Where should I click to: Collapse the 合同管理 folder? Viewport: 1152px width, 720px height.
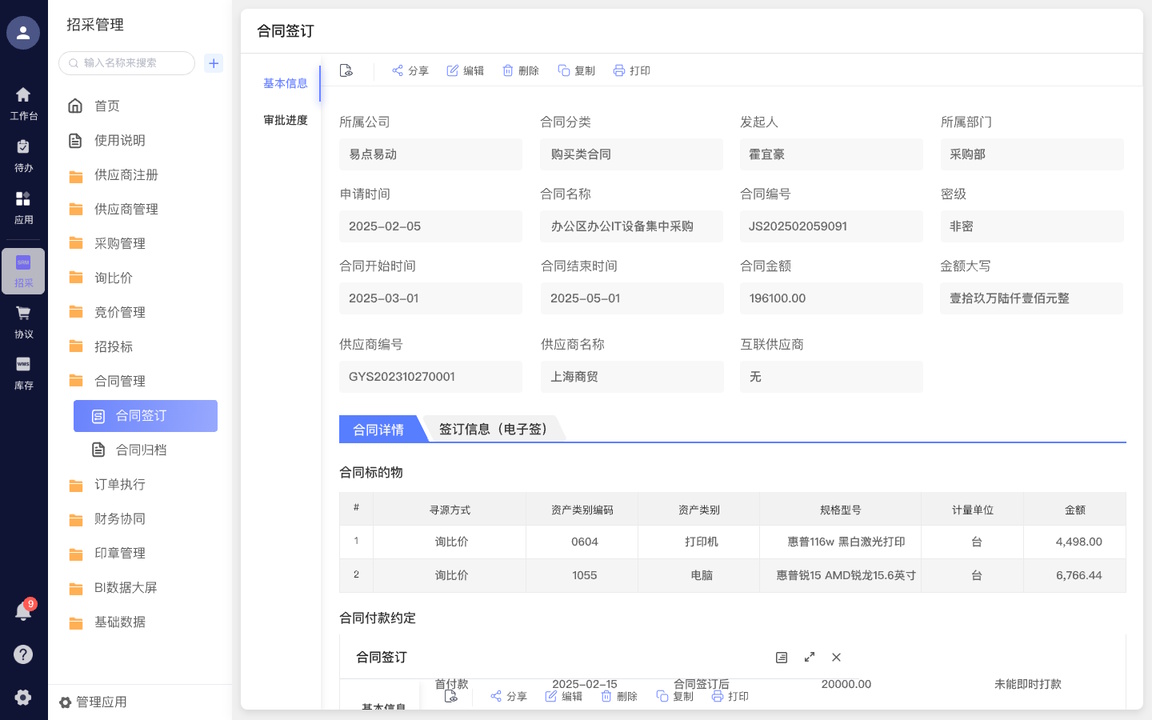click(120, 381)
